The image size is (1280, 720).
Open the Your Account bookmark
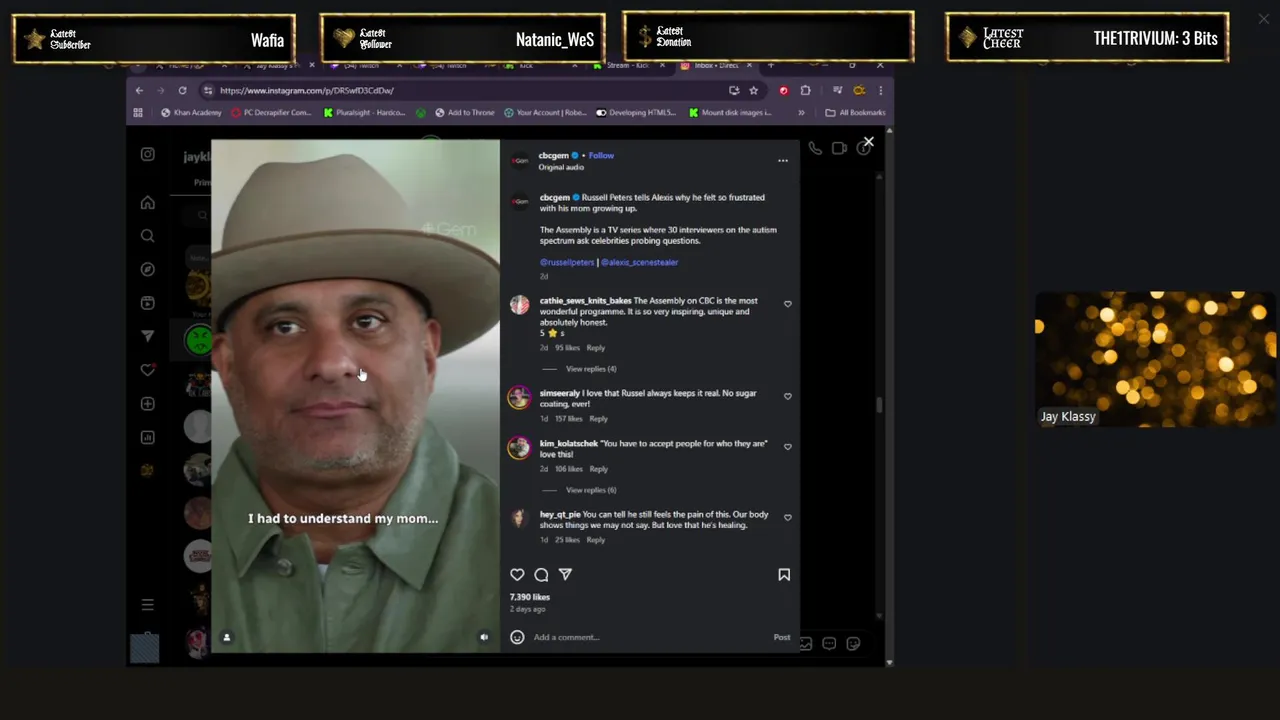click(x=545, y=113)
